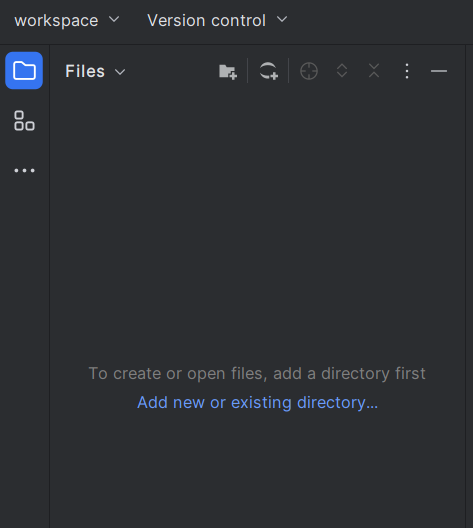Screen dimensions: 473x528
Task: Click the vertical divider right of Files panel
Action: pos(465,286)
